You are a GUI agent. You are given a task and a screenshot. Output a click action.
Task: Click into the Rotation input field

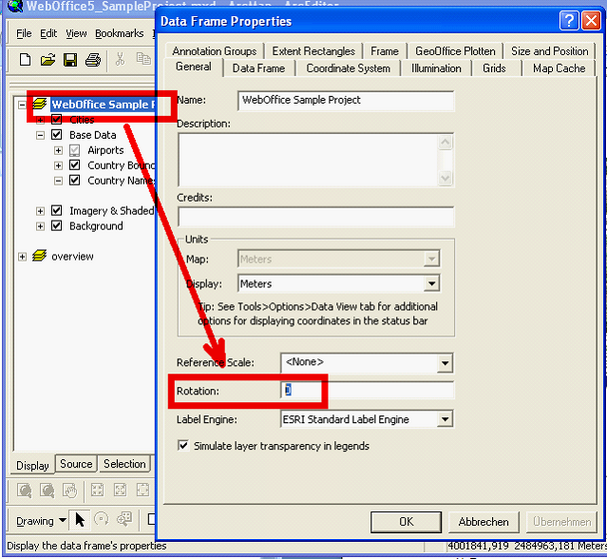pyautogui.click(x=367, y=390)
